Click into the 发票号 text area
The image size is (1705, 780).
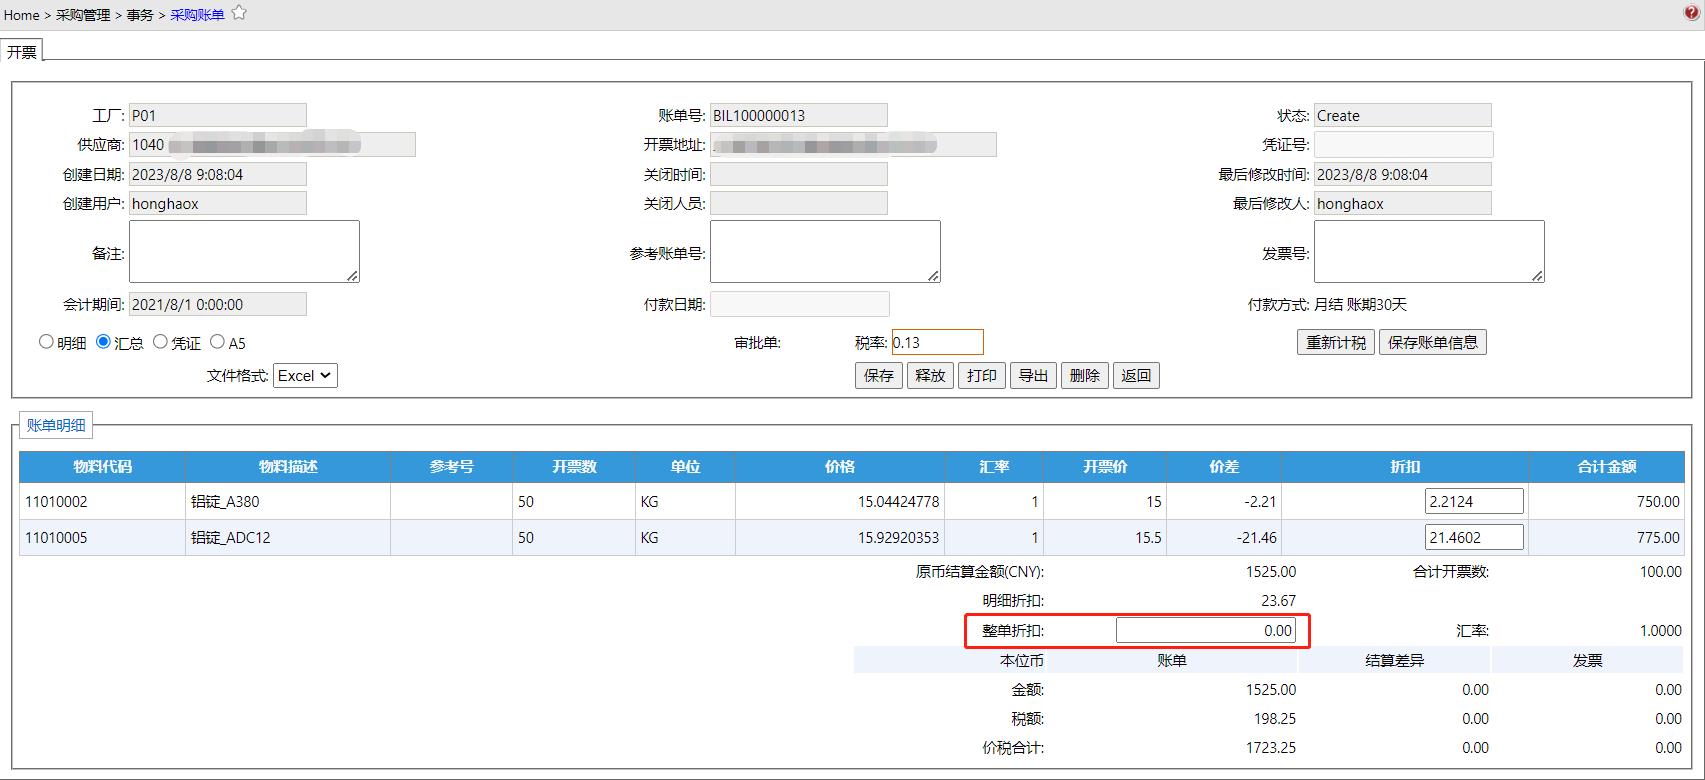click(1429, 252)
